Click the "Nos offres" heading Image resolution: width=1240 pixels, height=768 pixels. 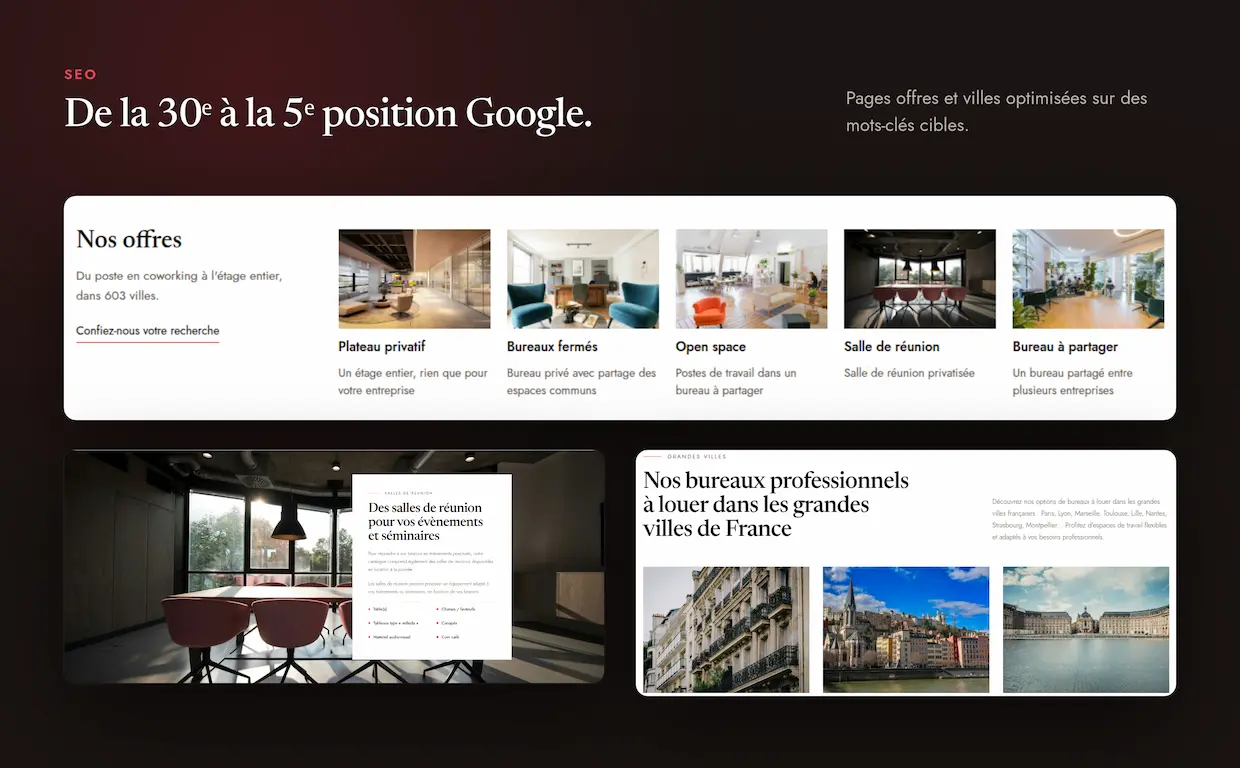click(129, 240)
